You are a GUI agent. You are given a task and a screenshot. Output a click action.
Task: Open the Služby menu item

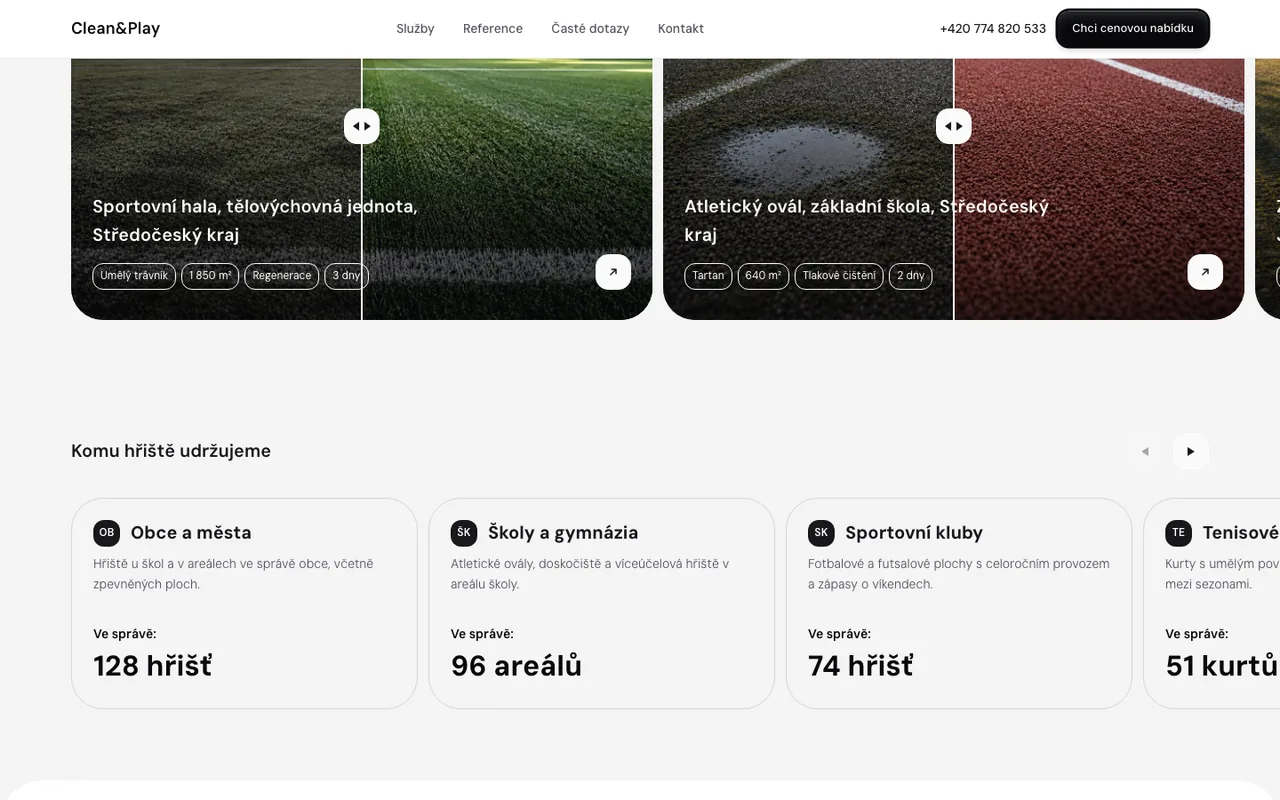click(415, 29)
